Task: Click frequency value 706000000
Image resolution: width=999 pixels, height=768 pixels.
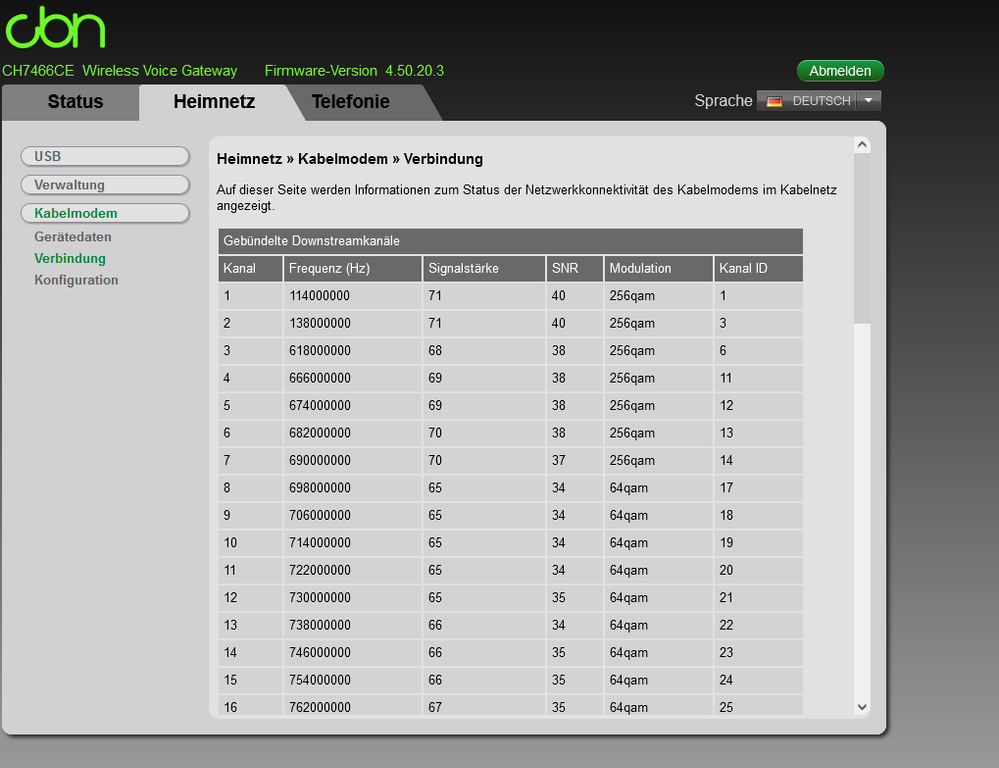Action: pos(320,515)
